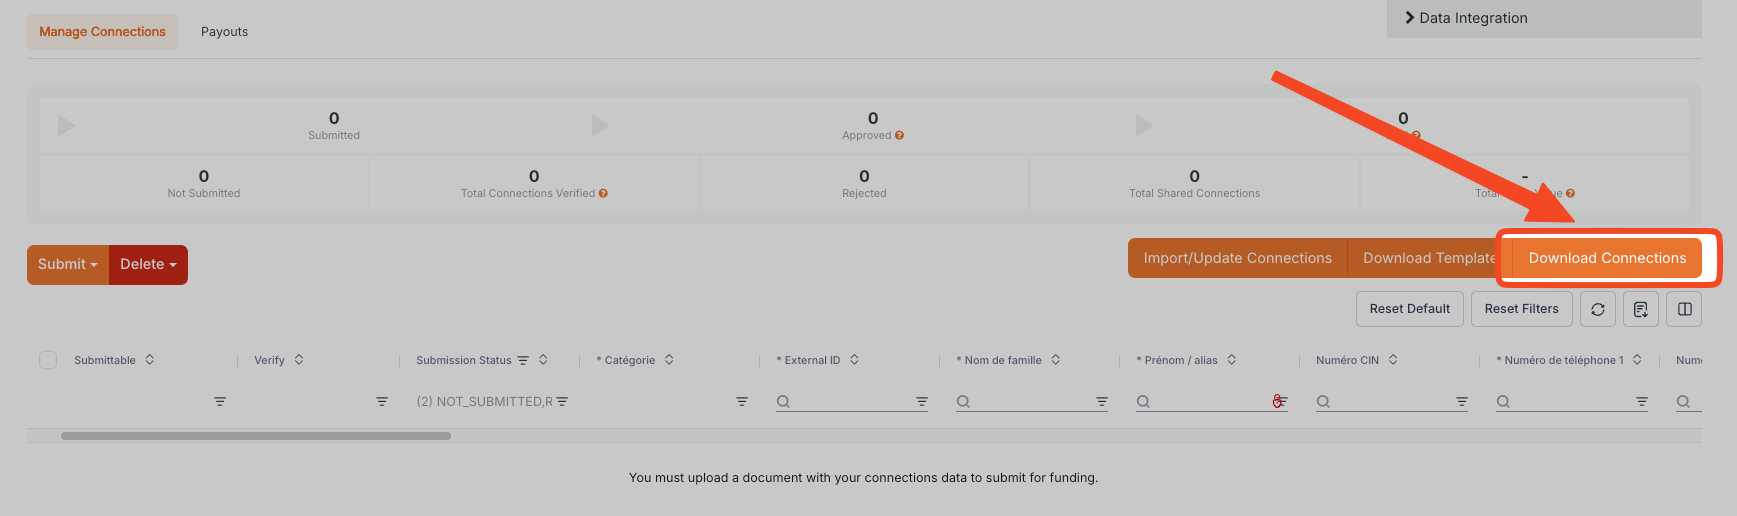Click the Reset Filters button
The image size is (1737, 516).
[1521, 309]
